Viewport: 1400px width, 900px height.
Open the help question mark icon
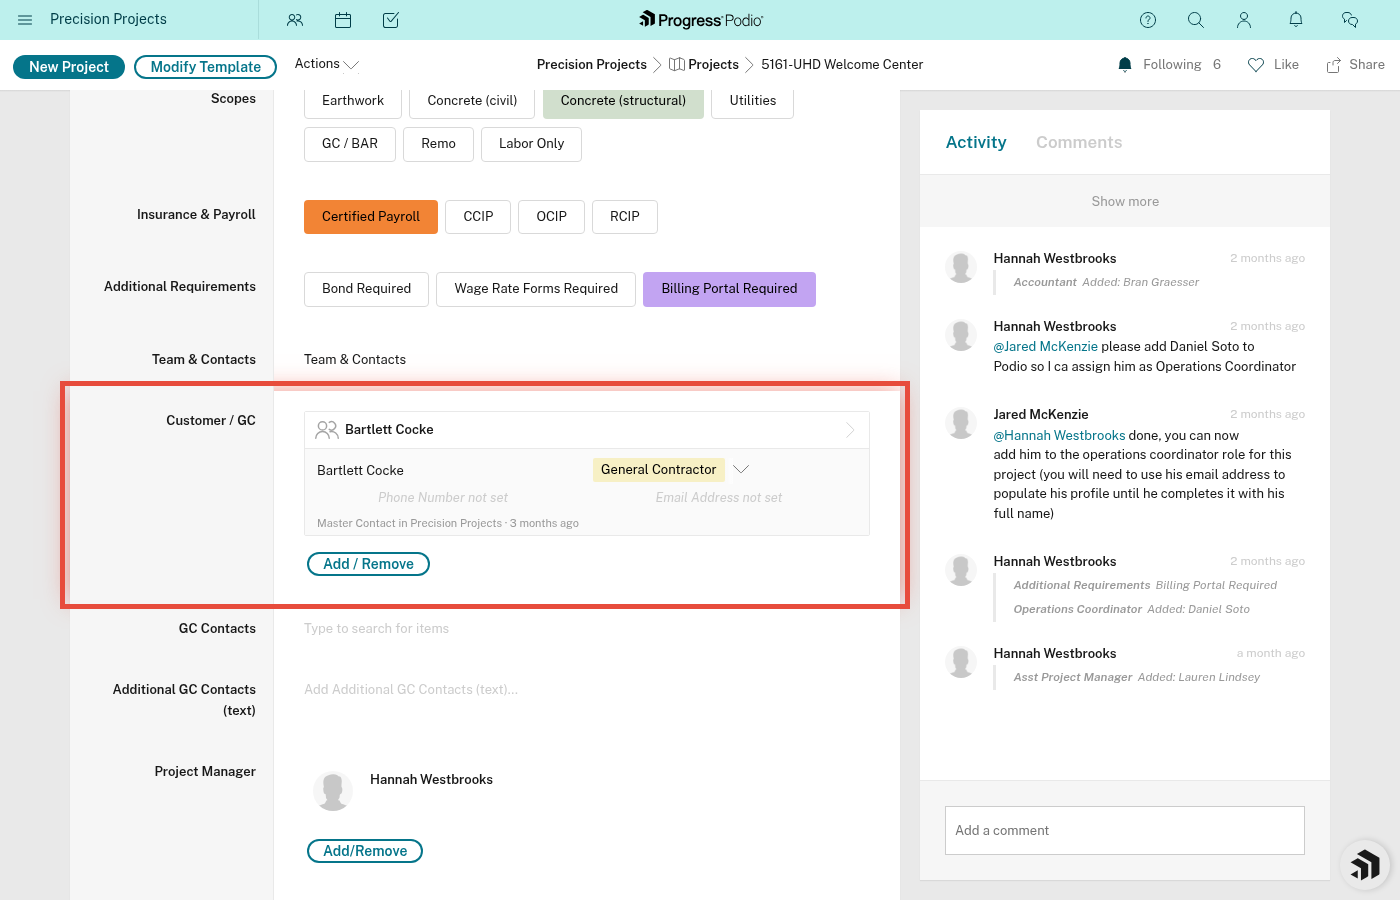1148,20
